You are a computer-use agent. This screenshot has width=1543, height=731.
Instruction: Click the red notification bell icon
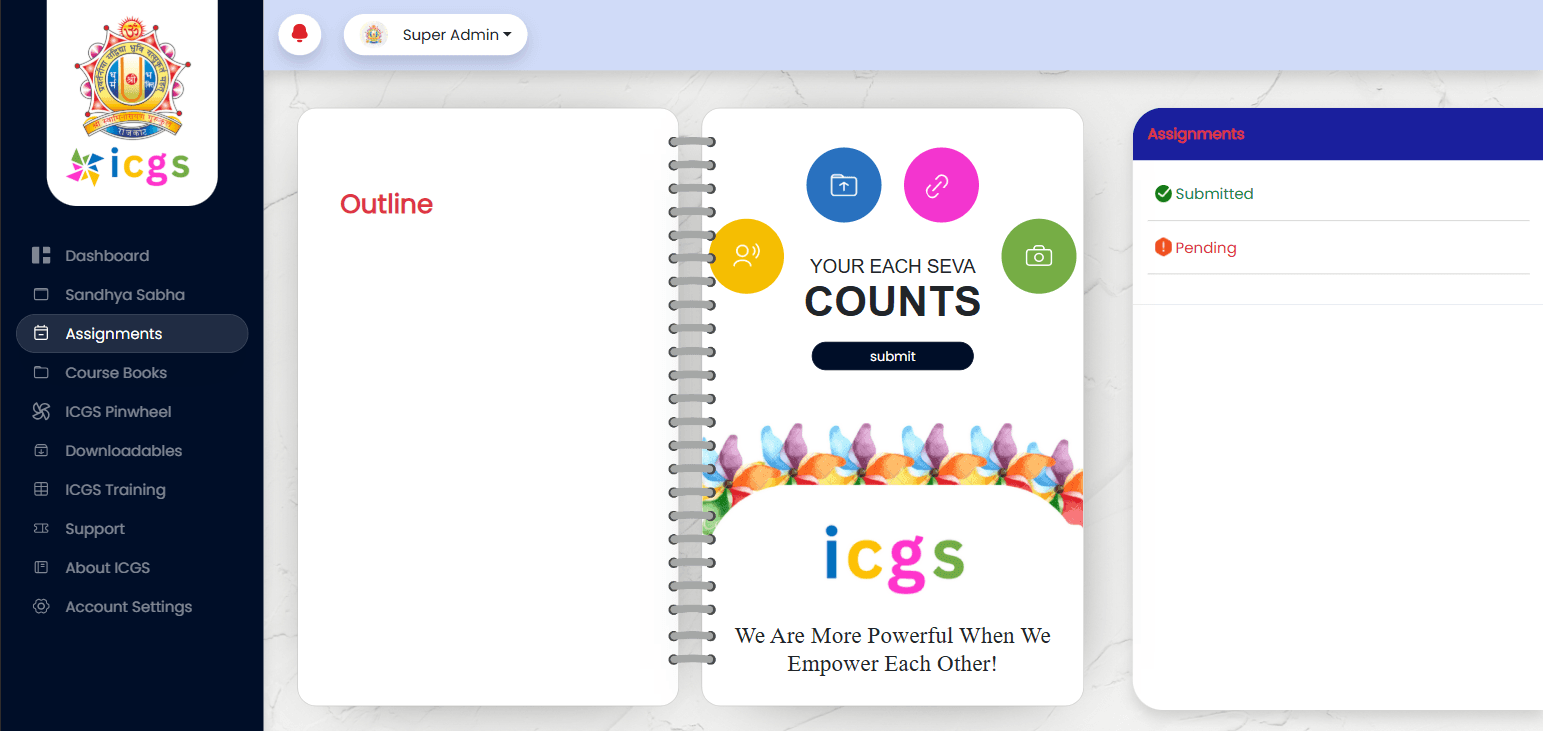tap(299, 35)
